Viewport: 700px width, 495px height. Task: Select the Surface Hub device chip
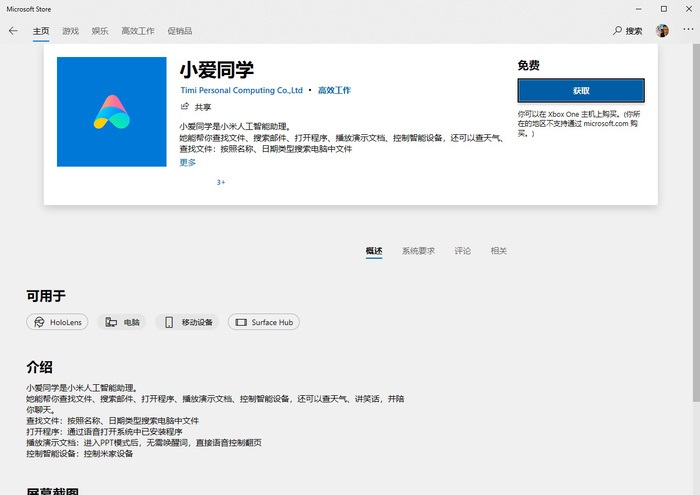264,322
